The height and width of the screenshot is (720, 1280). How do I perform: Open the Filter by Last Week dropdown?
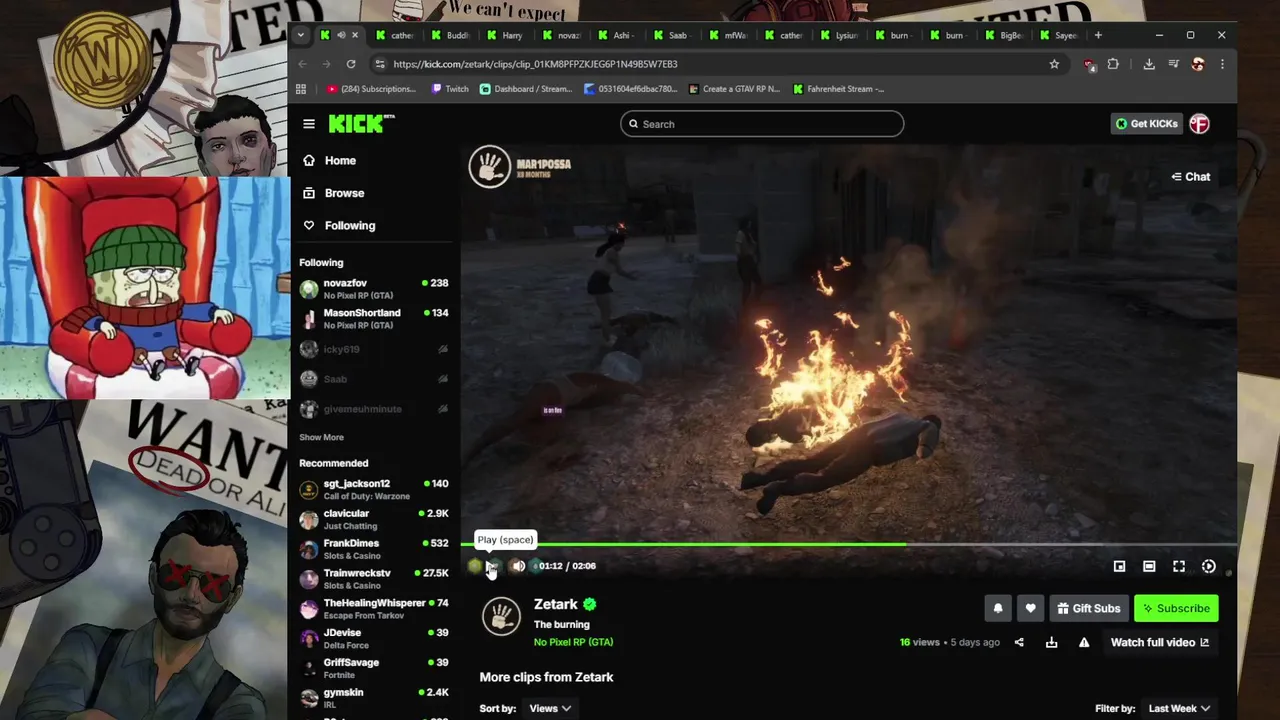click(x=1179, y=708)
